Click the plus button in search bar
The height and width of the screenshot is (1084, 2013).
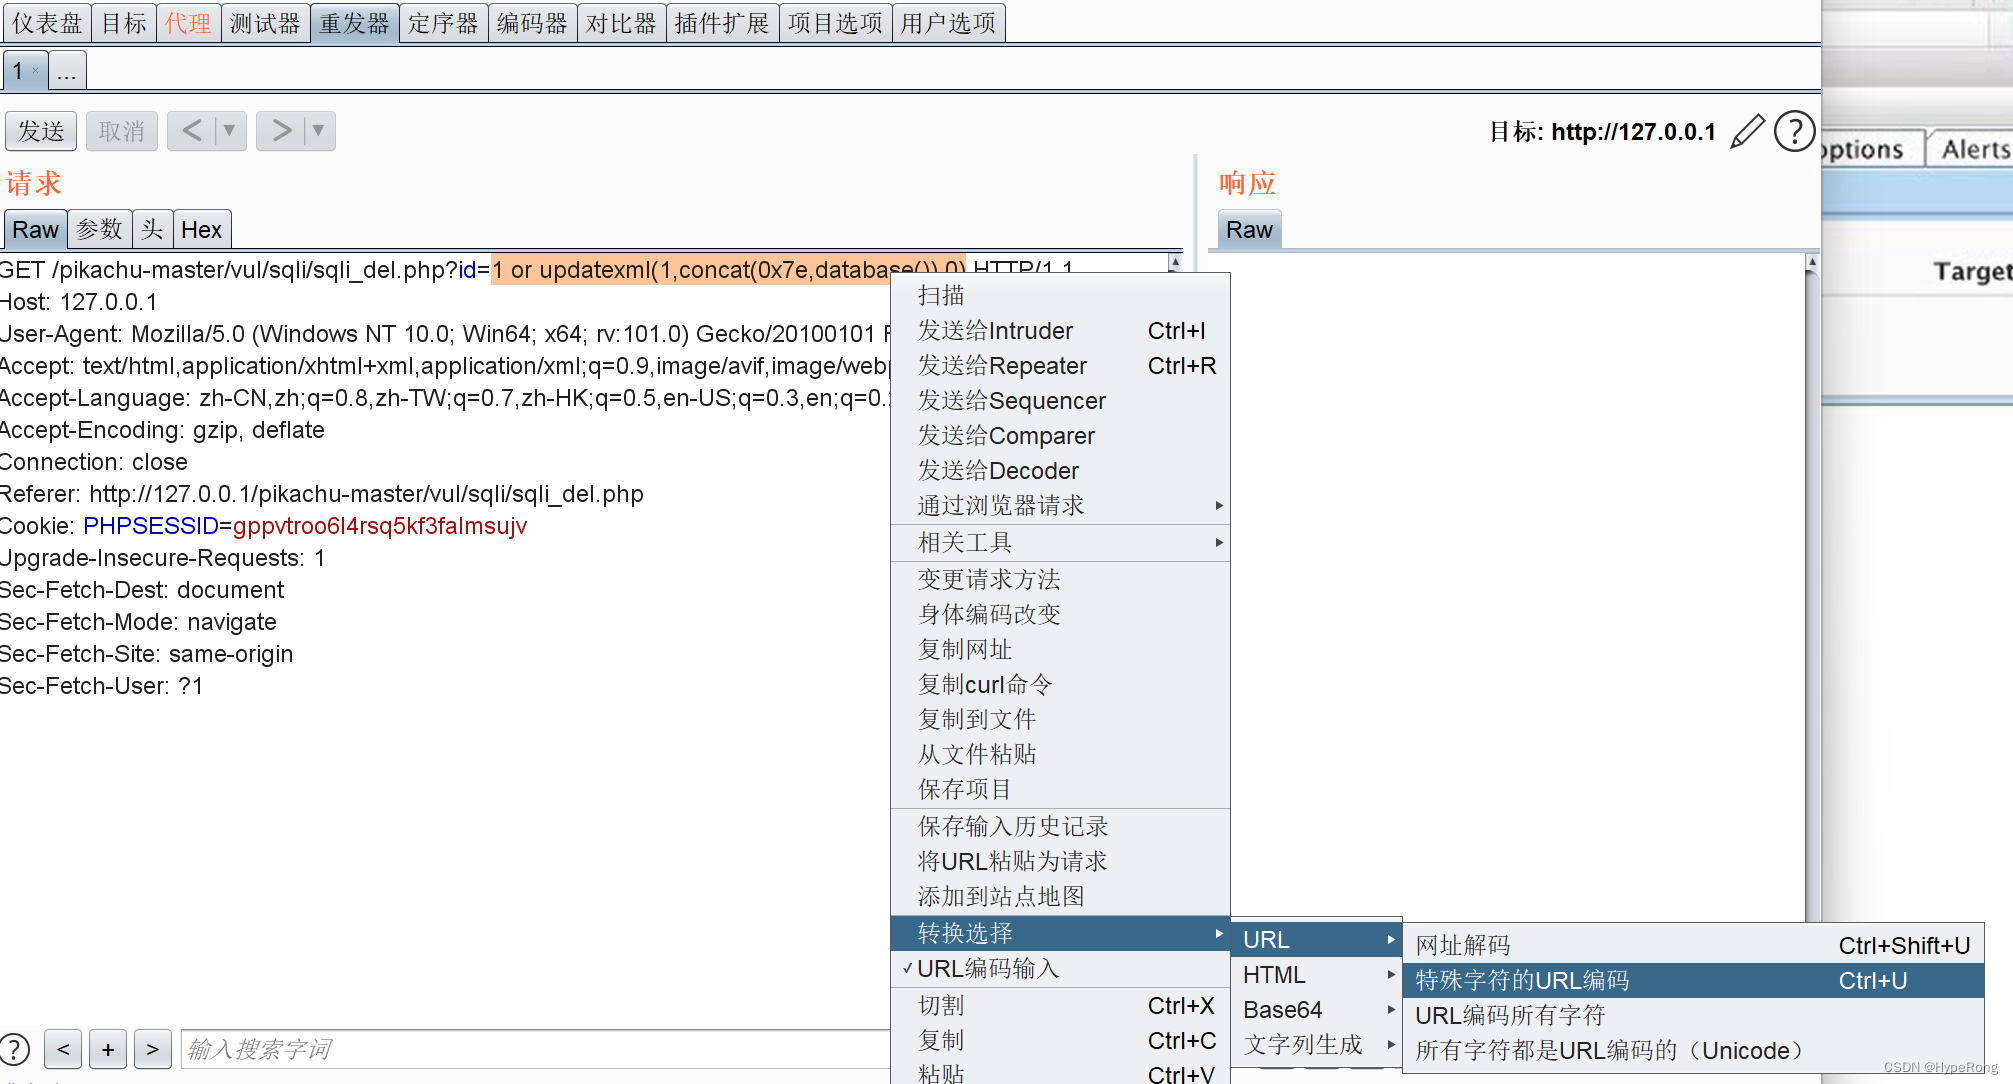[x=108, y=1049]
